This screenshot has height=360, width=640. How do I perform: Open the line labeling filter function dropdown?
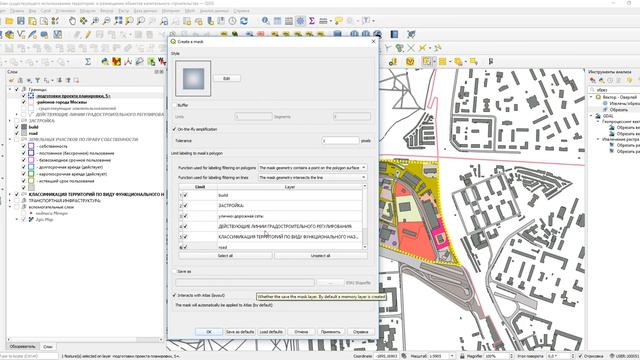click(312, 178)
